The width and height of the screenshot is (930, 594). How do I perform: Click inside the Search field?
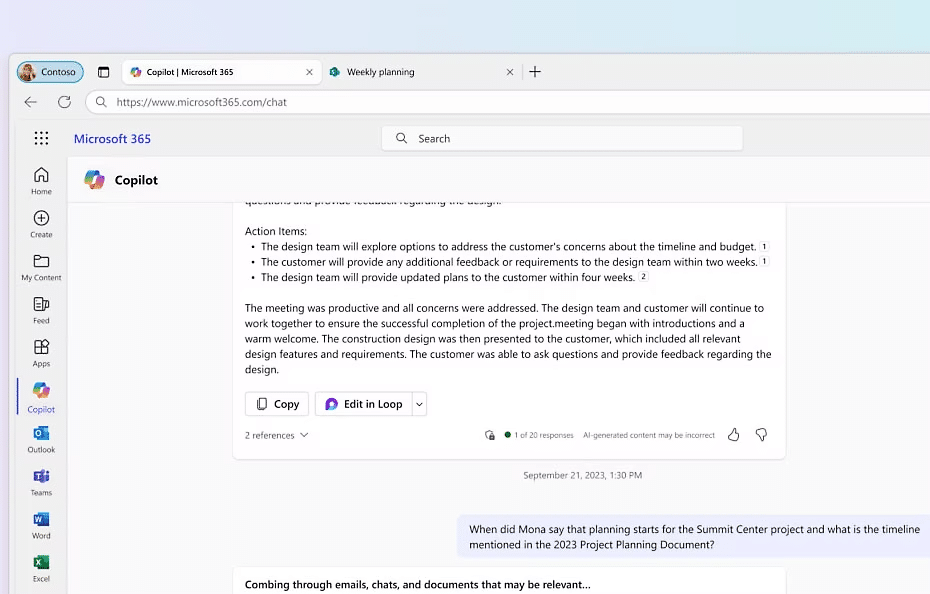click(x=560, y=138)
